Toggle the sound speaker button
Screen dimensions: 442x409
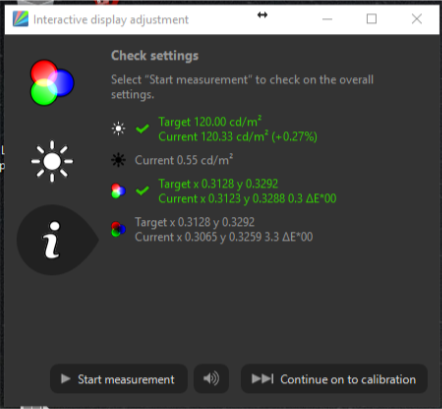[211, 379]
